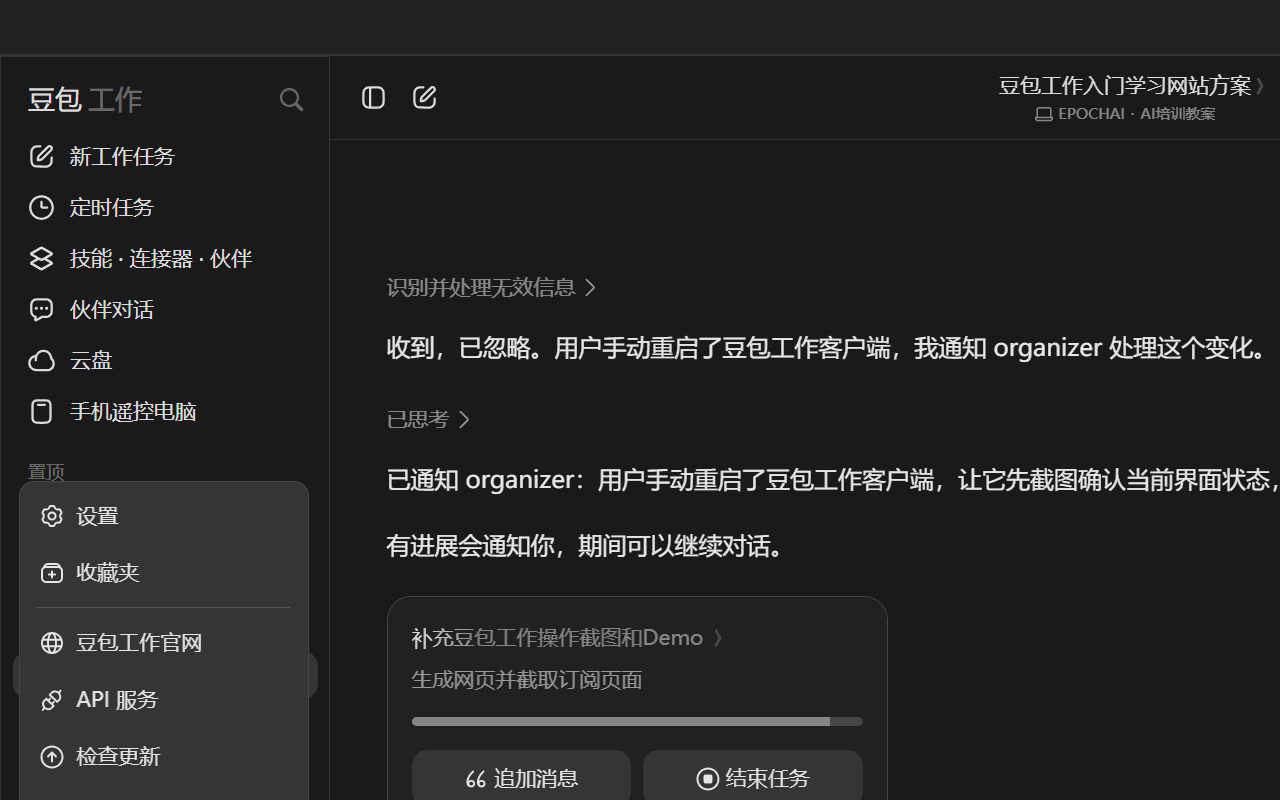
Task: Click EPOCHAI · AI培训教案 subtitle text
Action: tap(1137, 114)
